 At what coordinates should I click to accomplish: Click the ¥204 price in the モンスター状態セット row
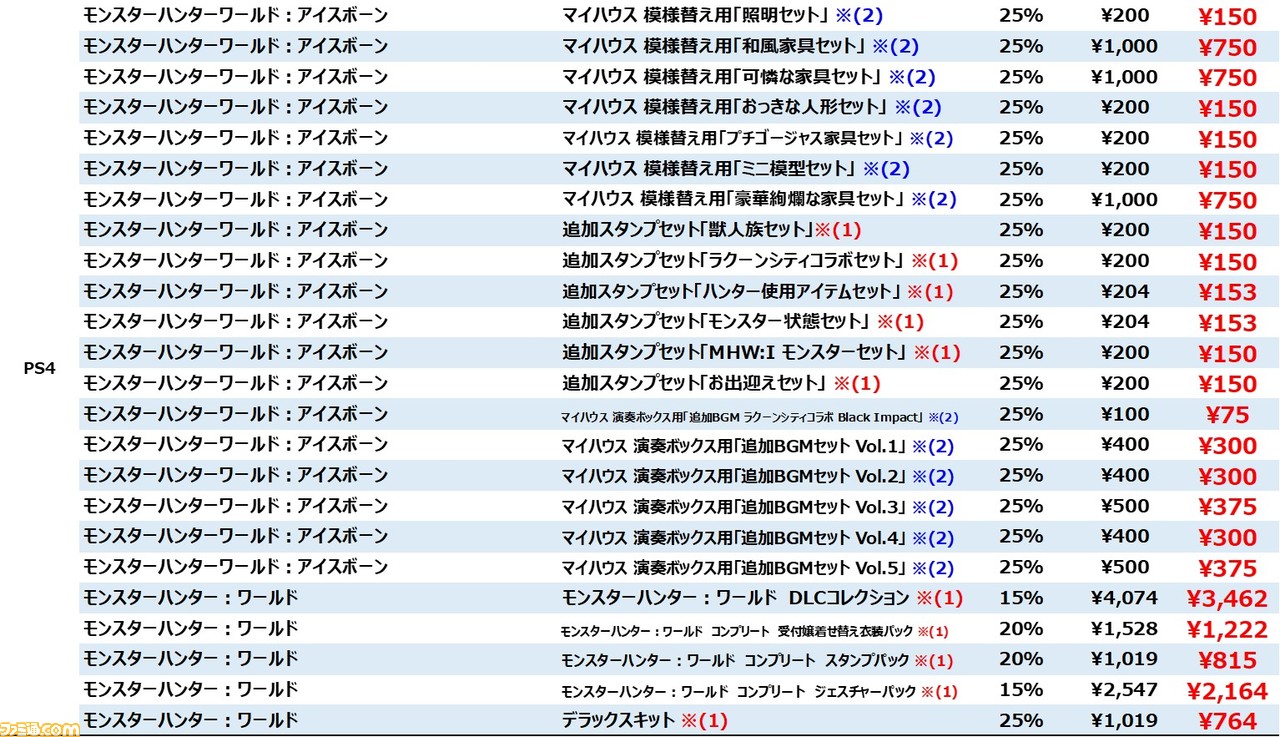point(1125,322)
